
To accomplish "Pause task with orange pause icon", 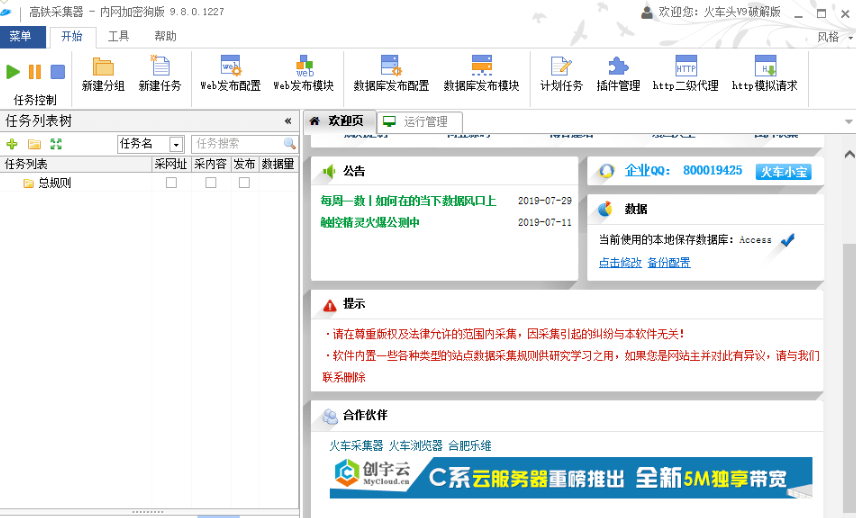I will click(35, 72).
